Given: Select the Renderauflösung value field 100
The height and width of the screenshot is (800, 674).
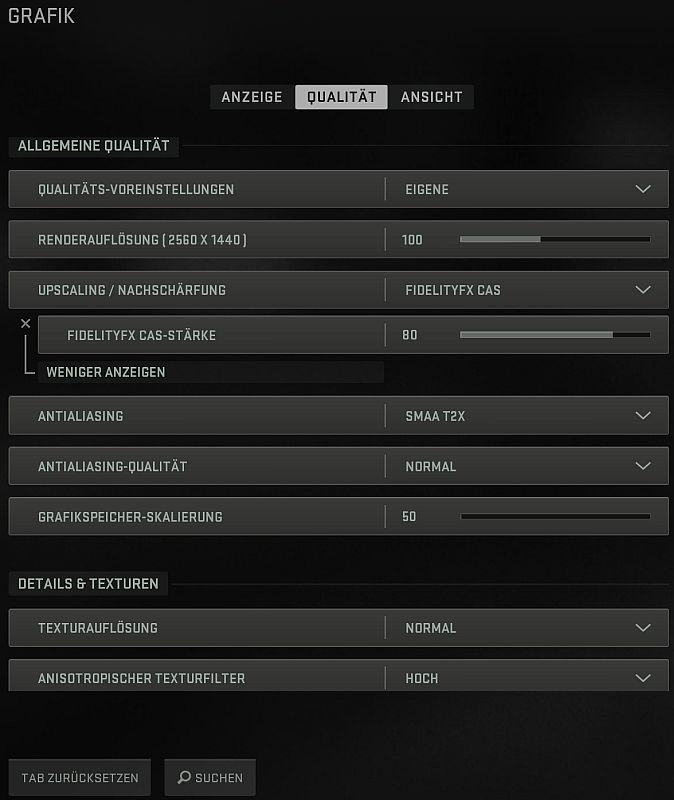Looking at the screenshot, I should pyautogui.click(x=412, y=240).
